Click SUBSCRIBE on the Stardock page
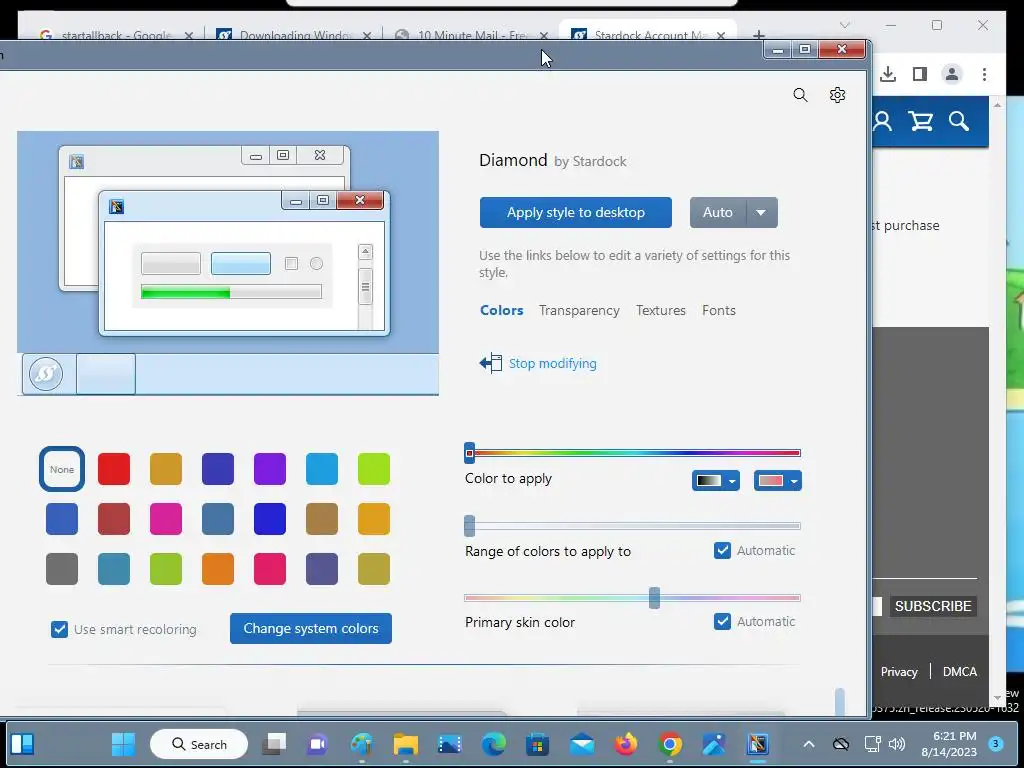 click(x=933, y=606)
